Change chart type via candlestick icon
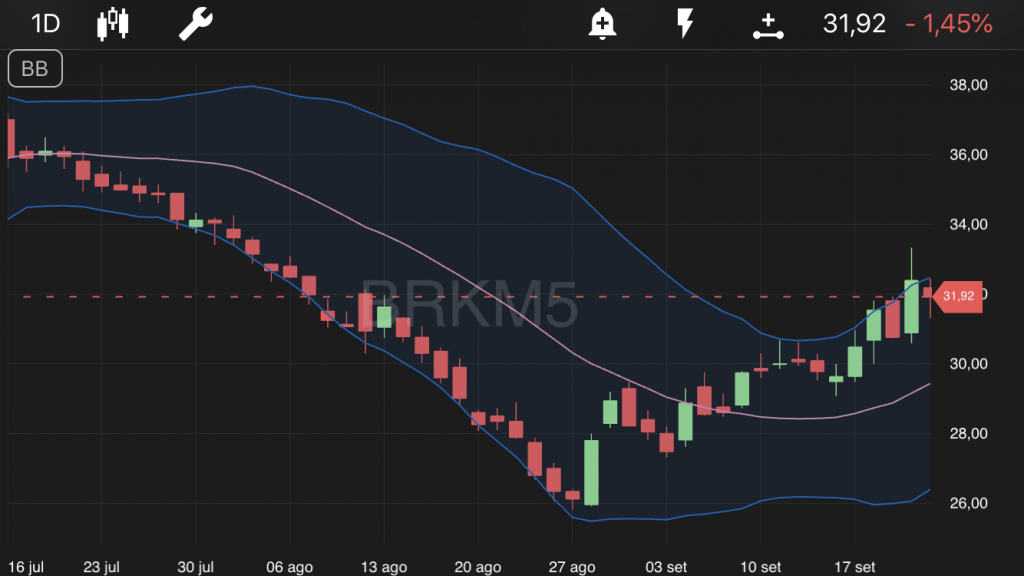The width and height of the screenshot is (1024, 576). [x=112, y=24]
